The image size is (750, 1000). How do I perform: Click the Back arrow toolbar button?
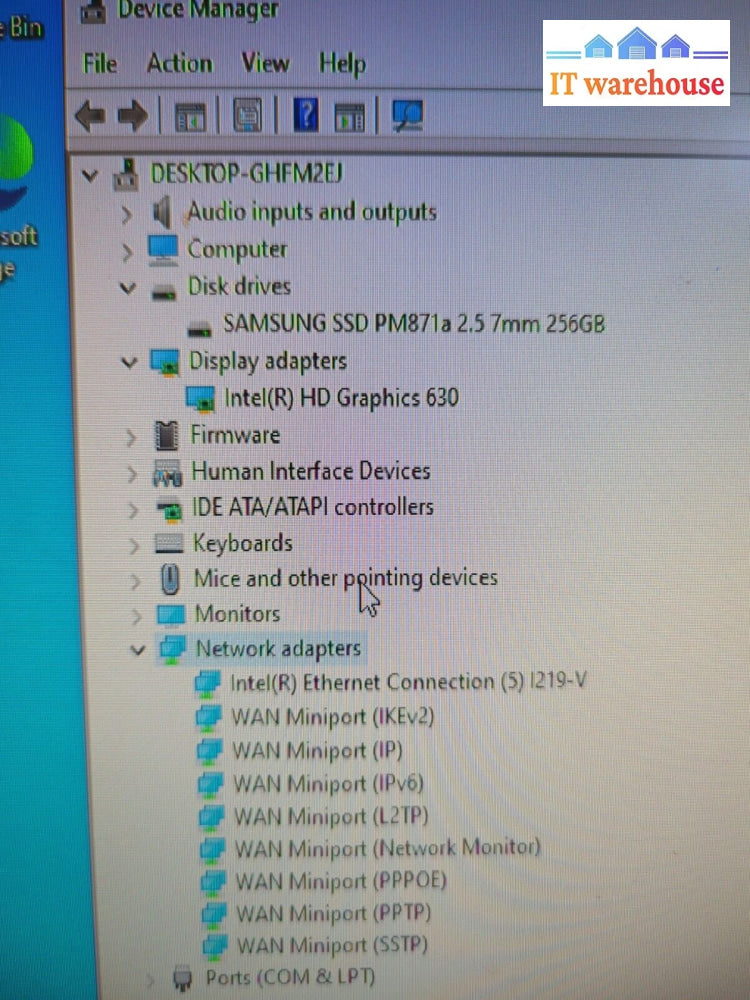click(90, 117)
